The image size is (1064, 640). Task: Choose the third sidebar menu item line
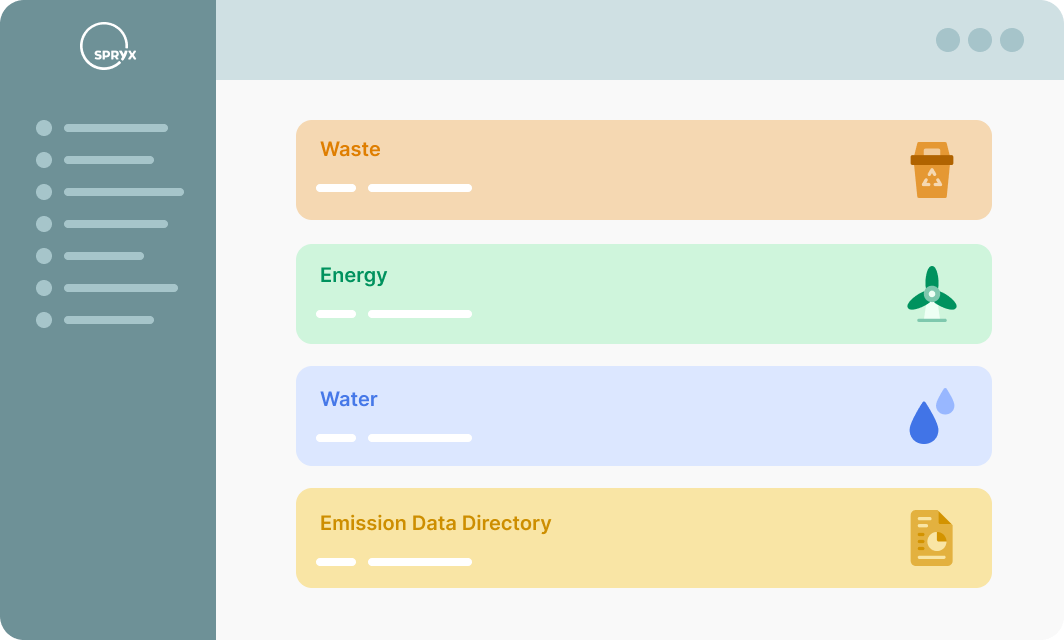[124, 192]
